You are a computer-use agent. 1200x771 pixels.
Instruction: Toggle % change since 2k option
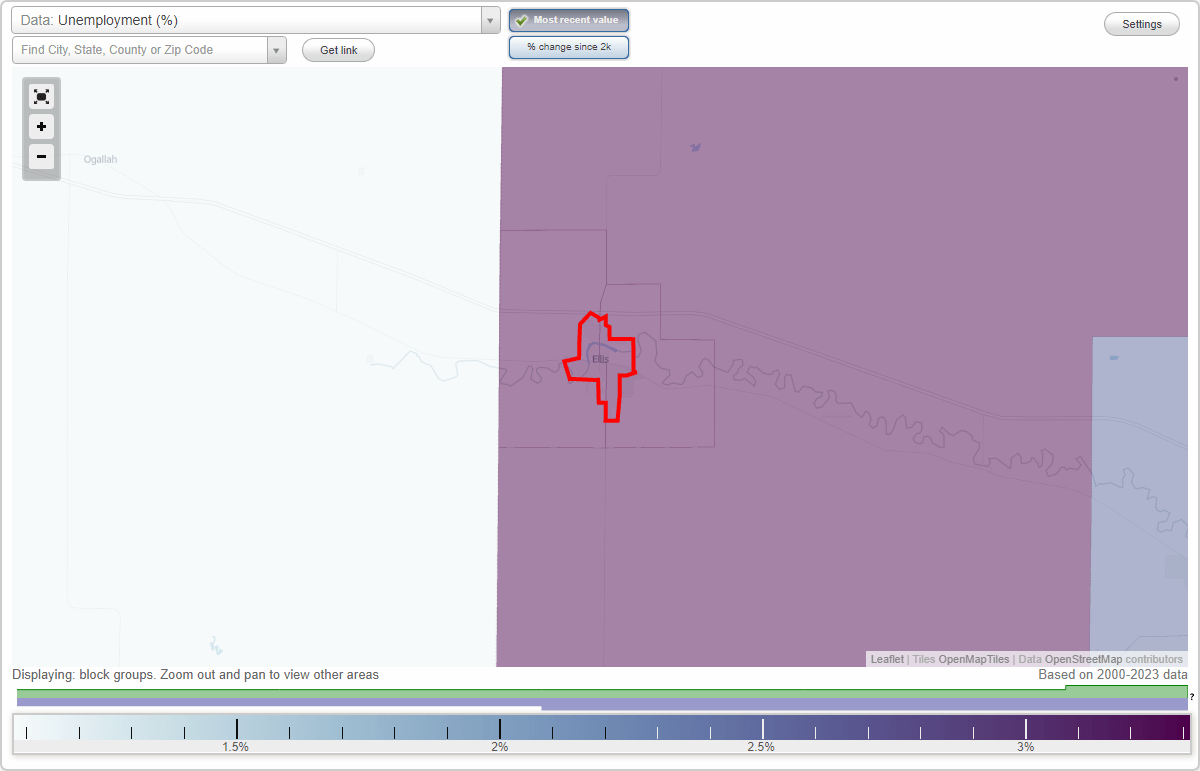[569, 47]
